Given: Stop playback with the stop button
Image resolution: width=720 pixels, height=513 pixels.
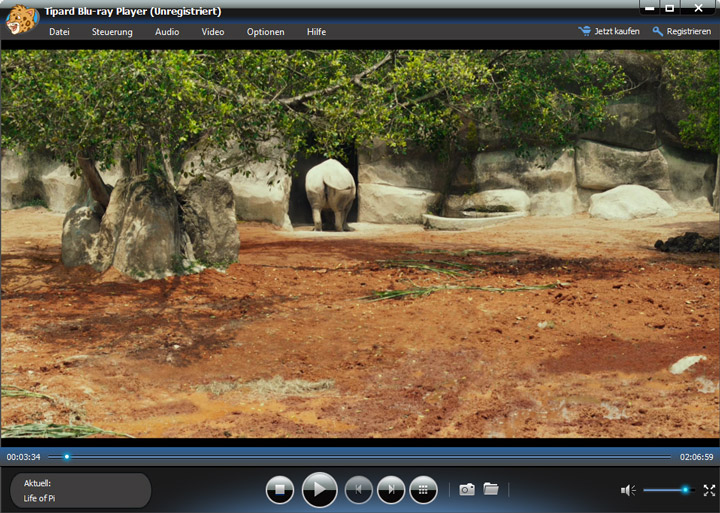Looking at the screenshot, I should [280, 490].
